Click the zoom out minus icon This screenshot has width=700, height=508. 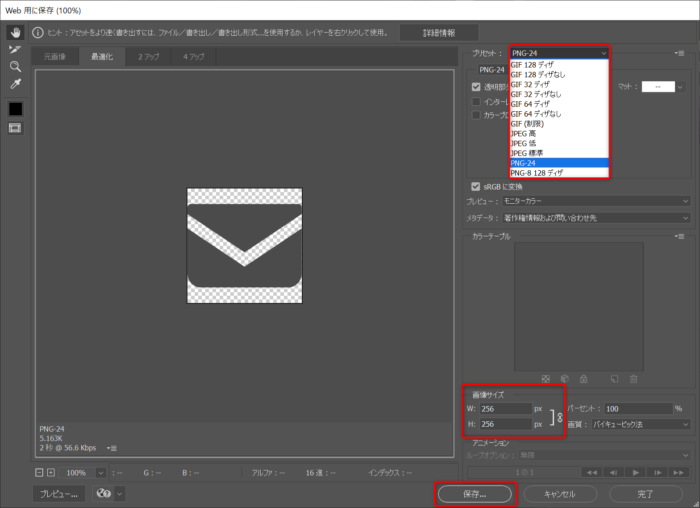point(39,472)
